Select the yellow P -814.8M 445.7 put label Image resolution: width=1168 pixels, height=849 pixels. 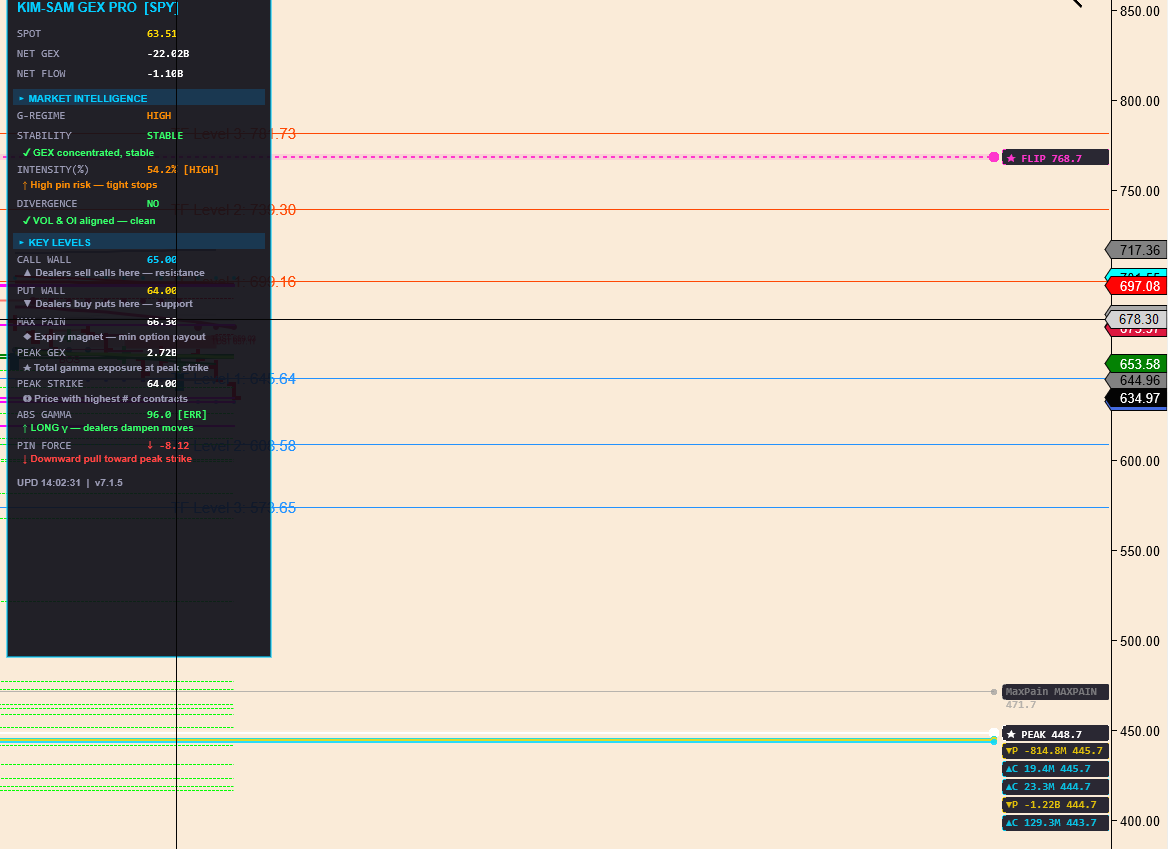(1055, 751)
